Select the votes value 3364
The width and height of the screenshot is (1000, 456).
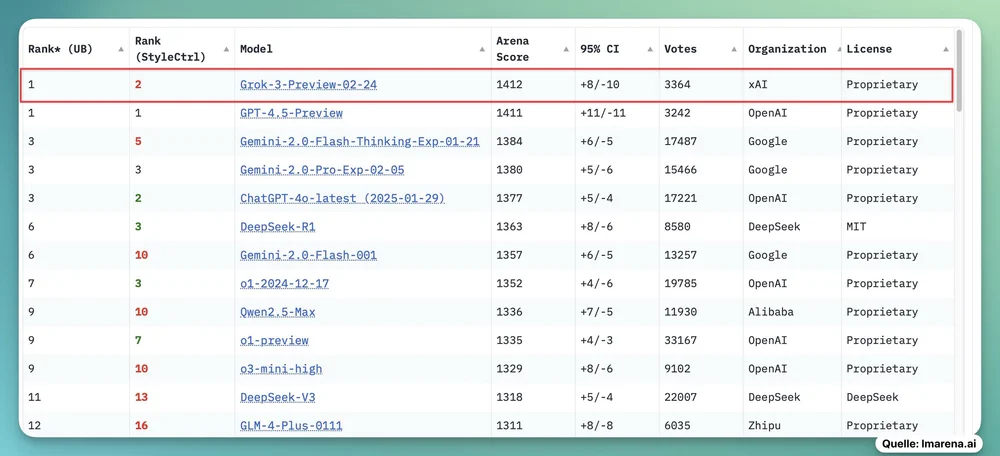[677, 84]
